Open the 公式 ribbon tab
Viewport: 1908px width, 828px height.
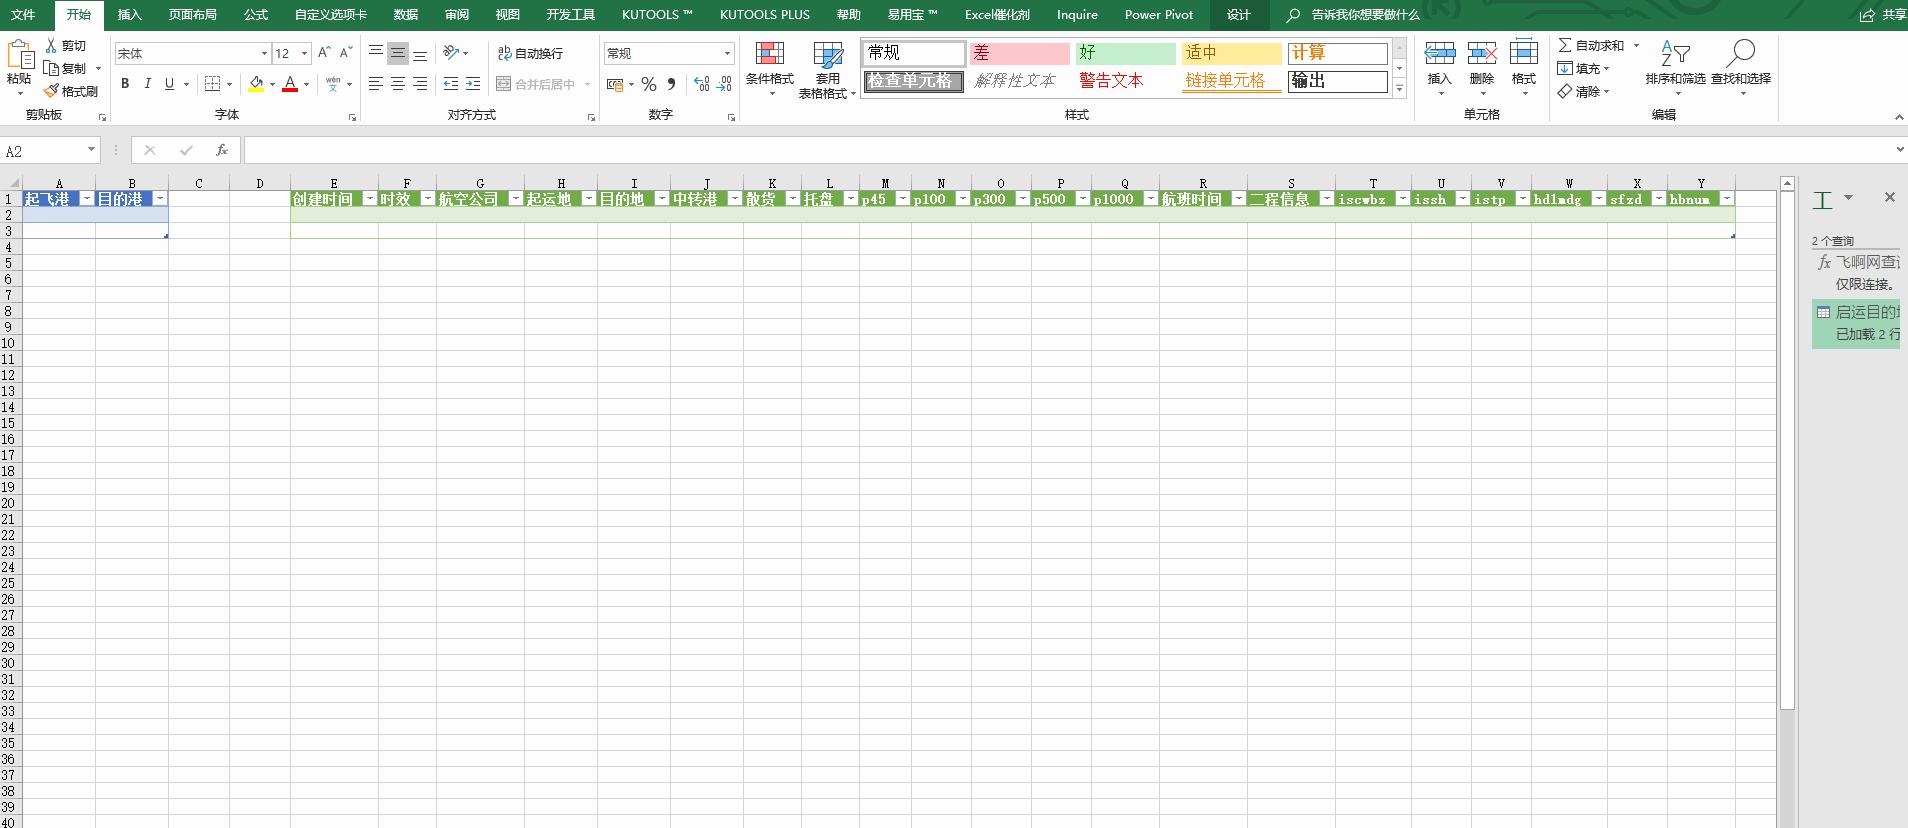click(256, 15)
